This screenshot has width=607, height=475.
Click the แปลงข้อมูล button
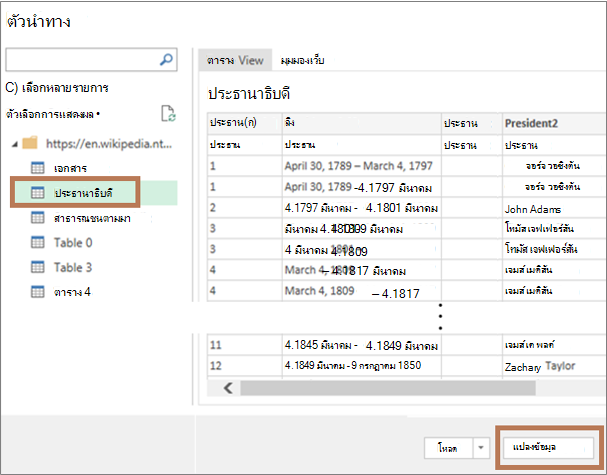pyautogui.click(x=548, y=447)
